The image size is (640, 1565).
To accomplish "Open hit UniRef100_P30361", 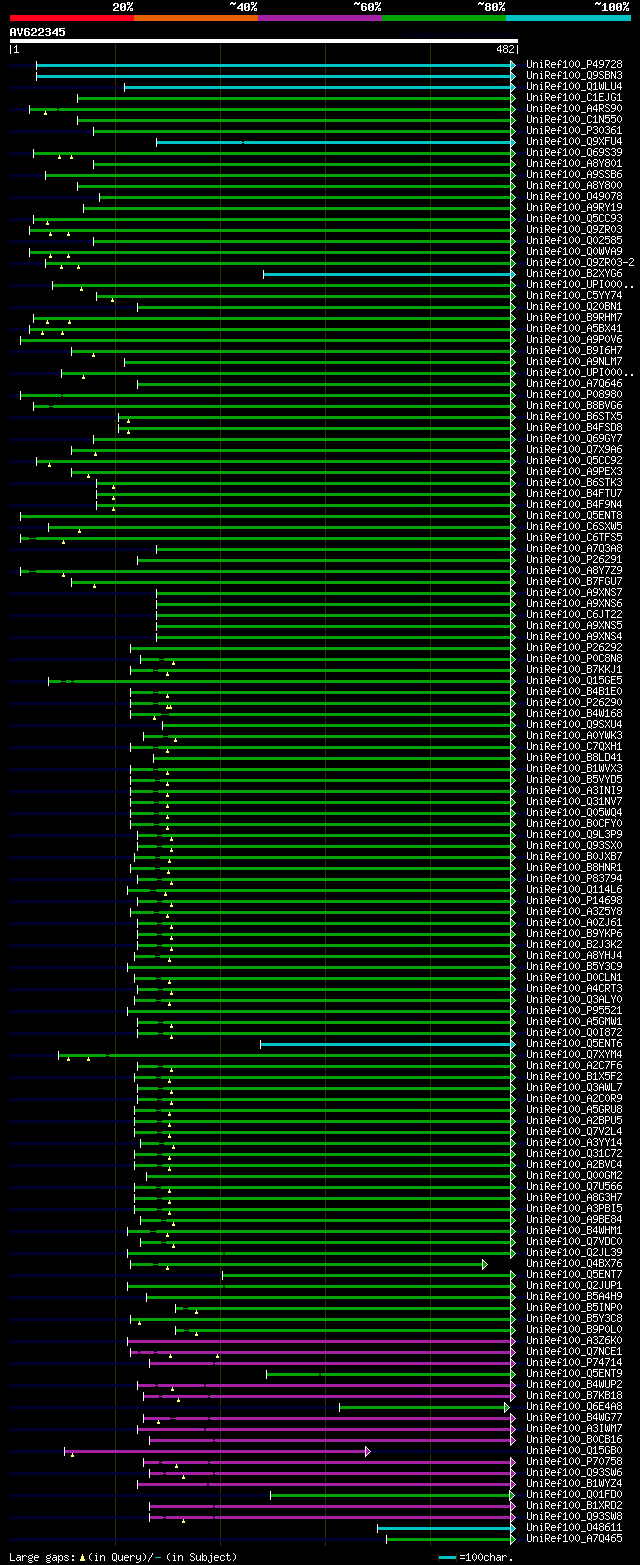I will 574,131.
